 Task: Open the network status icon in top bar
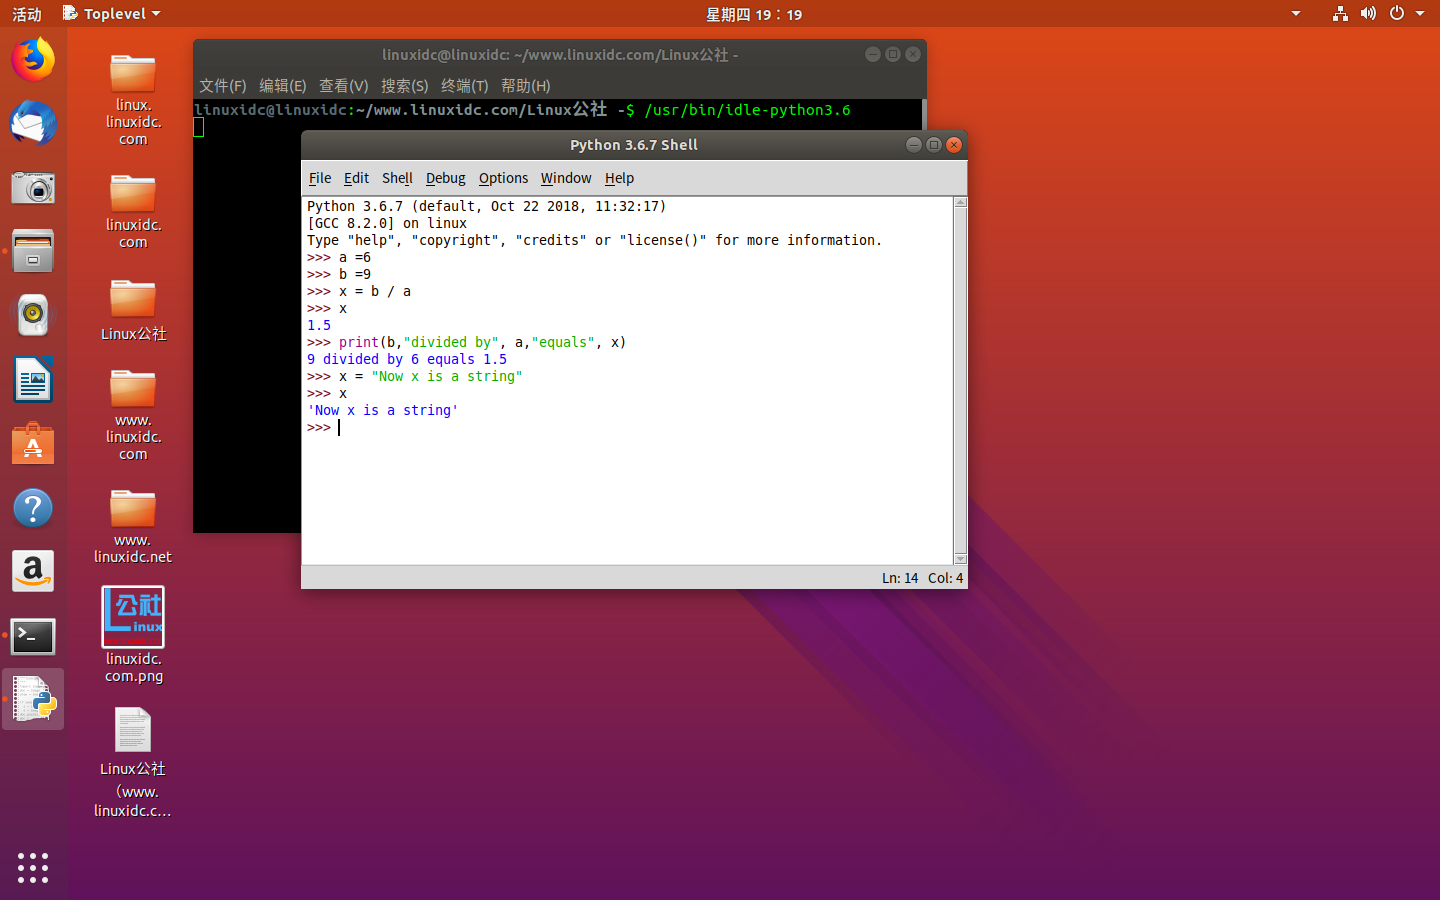click(x=1340, y=13)
